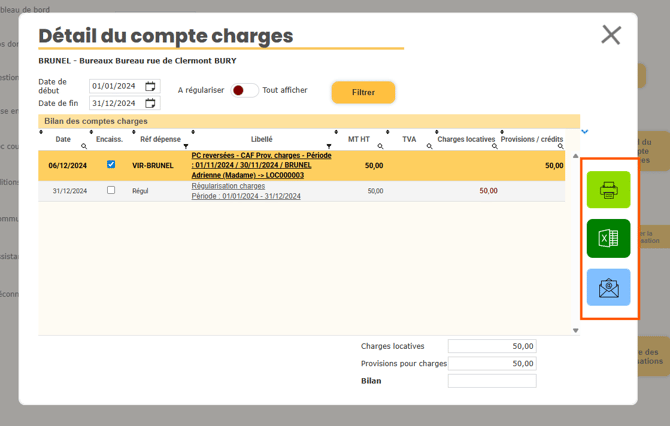Click the search icon under MT HT column
This screenshot has height=426, width=670.
coord(381,147)
